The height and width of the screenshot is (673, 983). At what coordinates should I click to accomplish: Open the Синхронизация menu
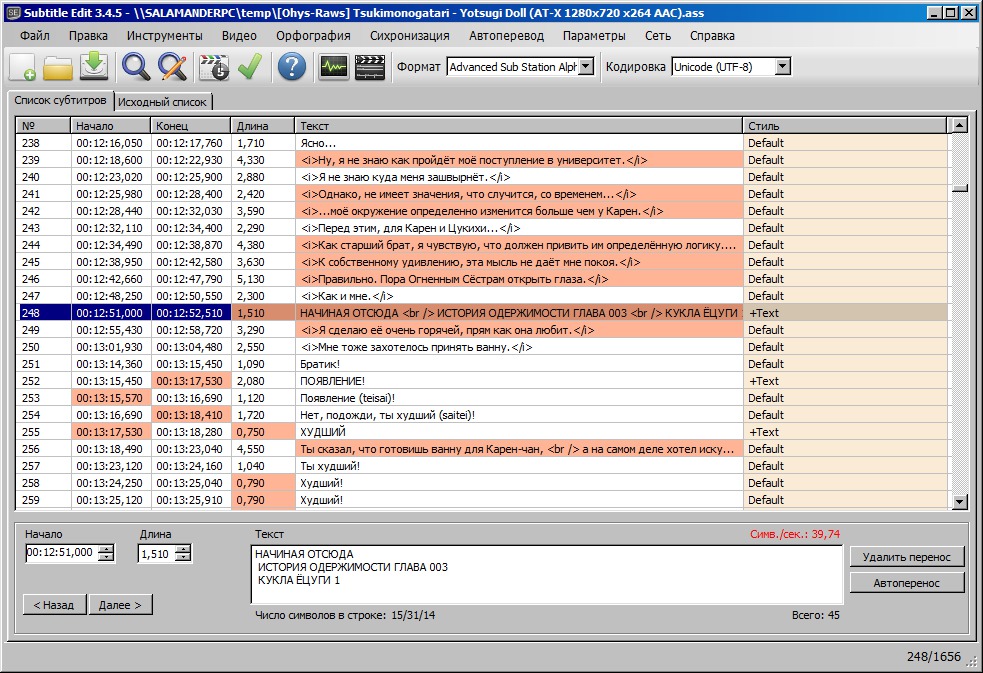(409, 35)
